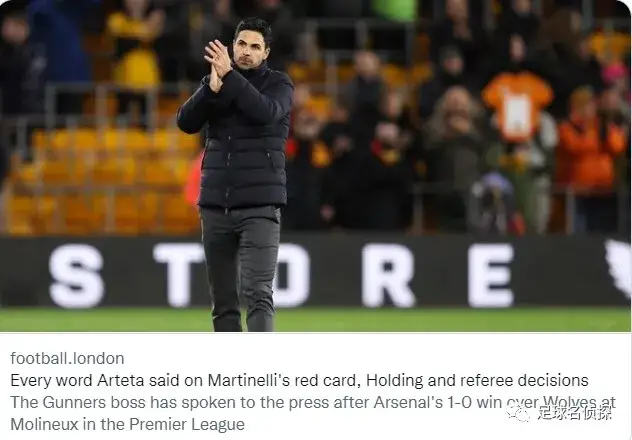This screenshot has width=632, height=440.
Task: Click the letter E on the STORE banner
Action: [491, 276]
